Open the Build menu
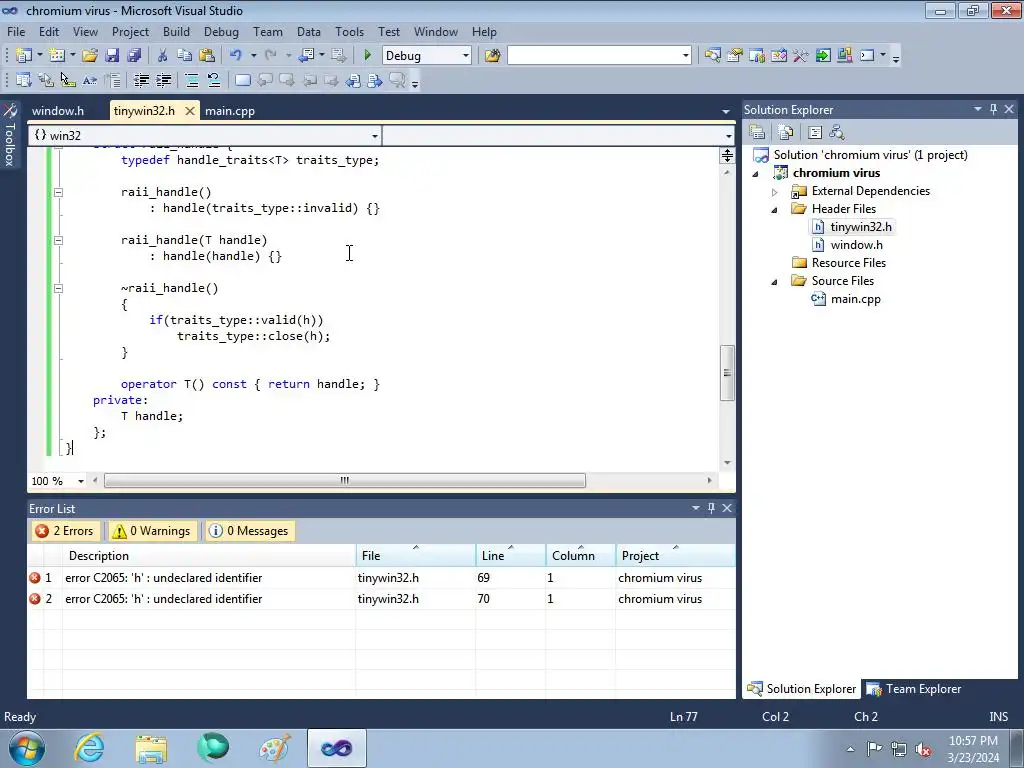 (176, 31)
